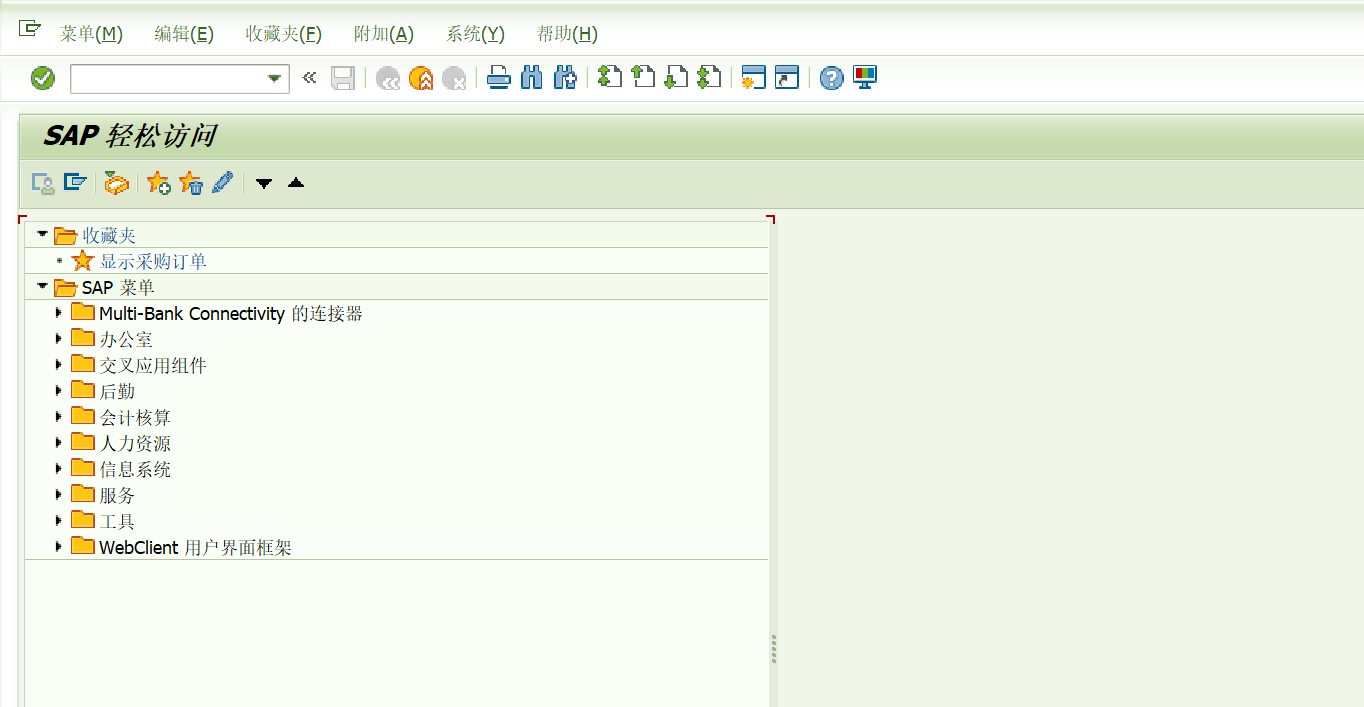
Task: Expand the 后勤 folder node
Action: 60,391
